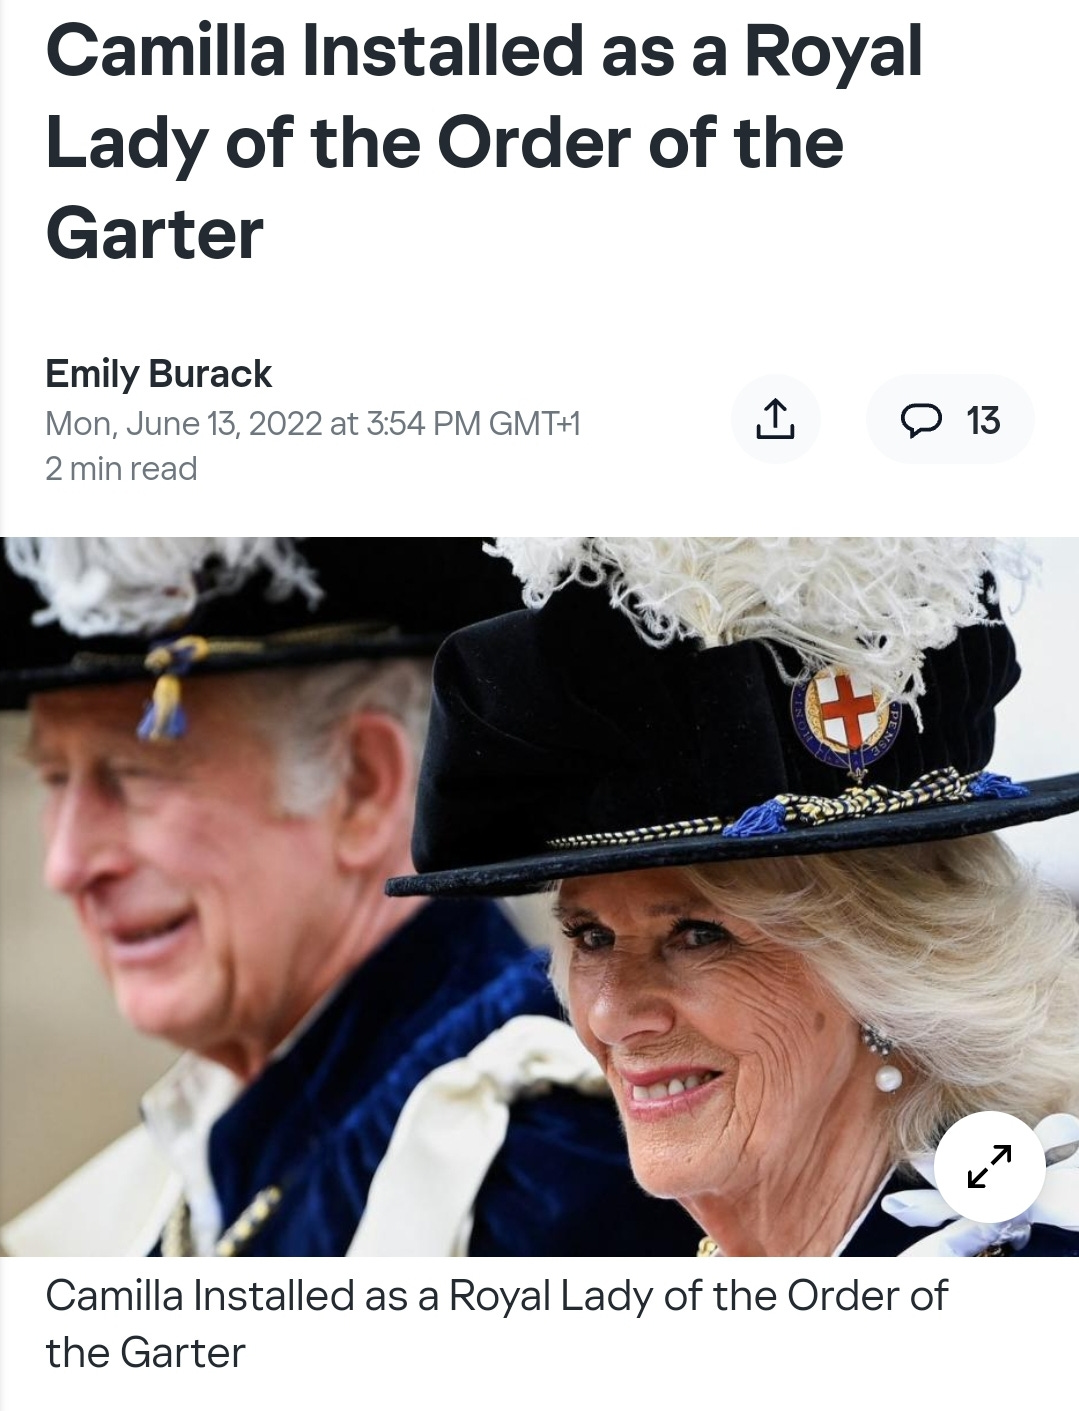This screenshot has width=1079, height=1411.
Task: Click the word Garter in the headline
Action: [154, 234]
